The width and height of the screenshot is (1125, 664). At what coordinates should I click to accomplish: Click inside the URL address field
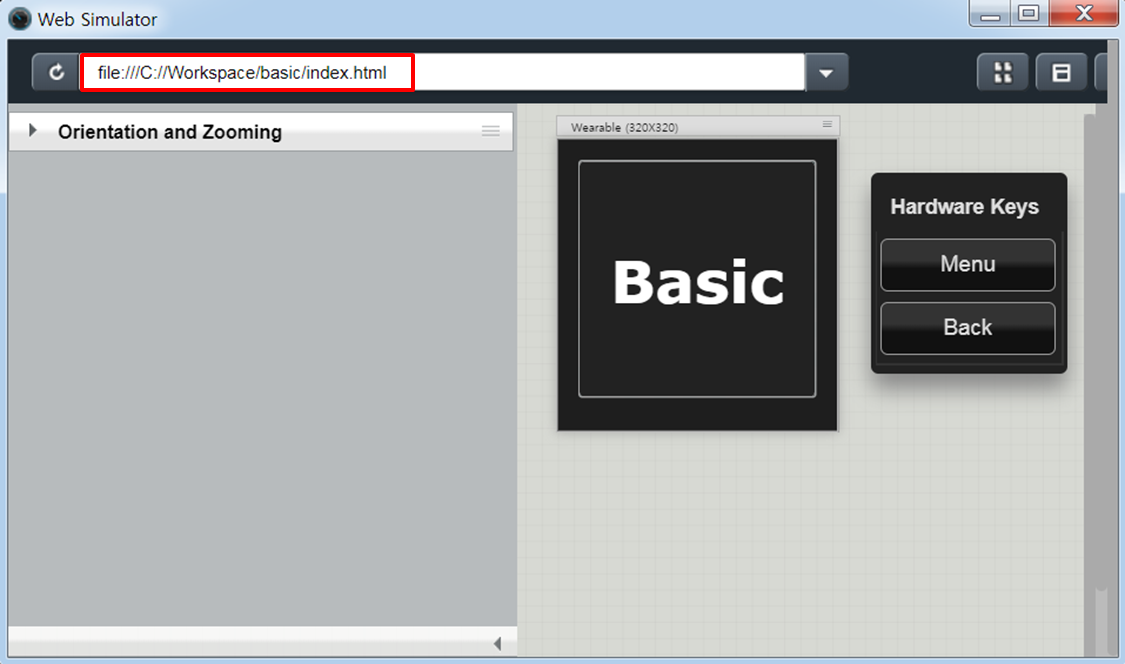pyautogui.click(x=400, y=71)
